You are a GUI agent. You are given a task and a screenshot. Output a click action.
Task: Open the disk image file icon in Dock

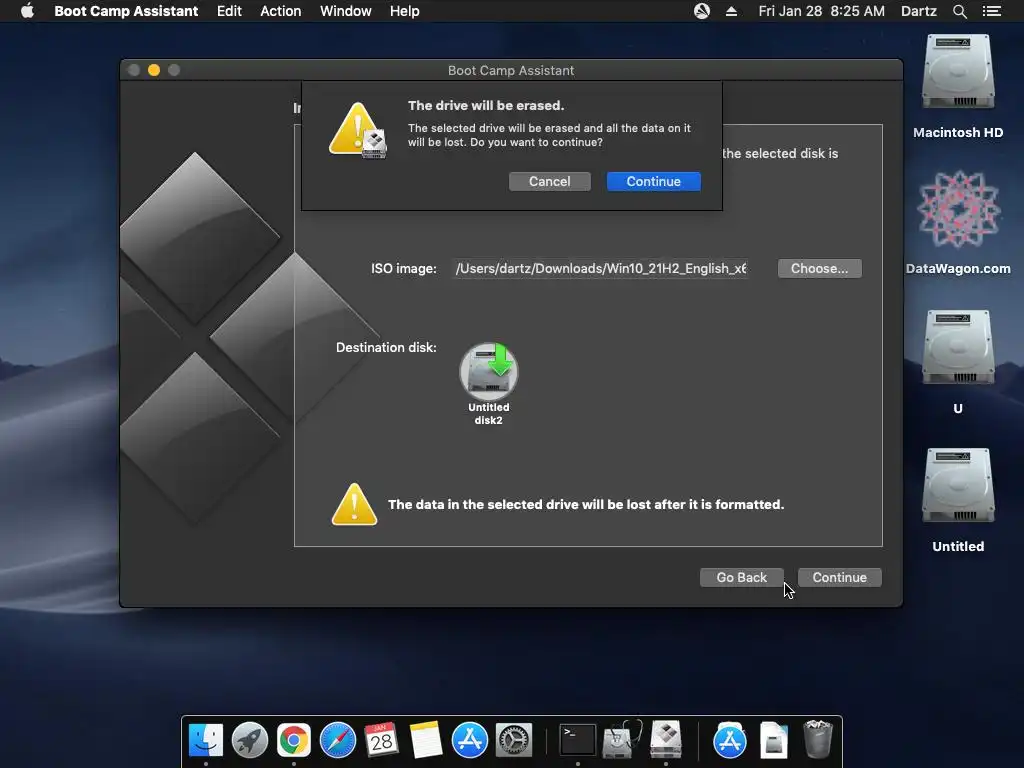click(x=774, y=741)
